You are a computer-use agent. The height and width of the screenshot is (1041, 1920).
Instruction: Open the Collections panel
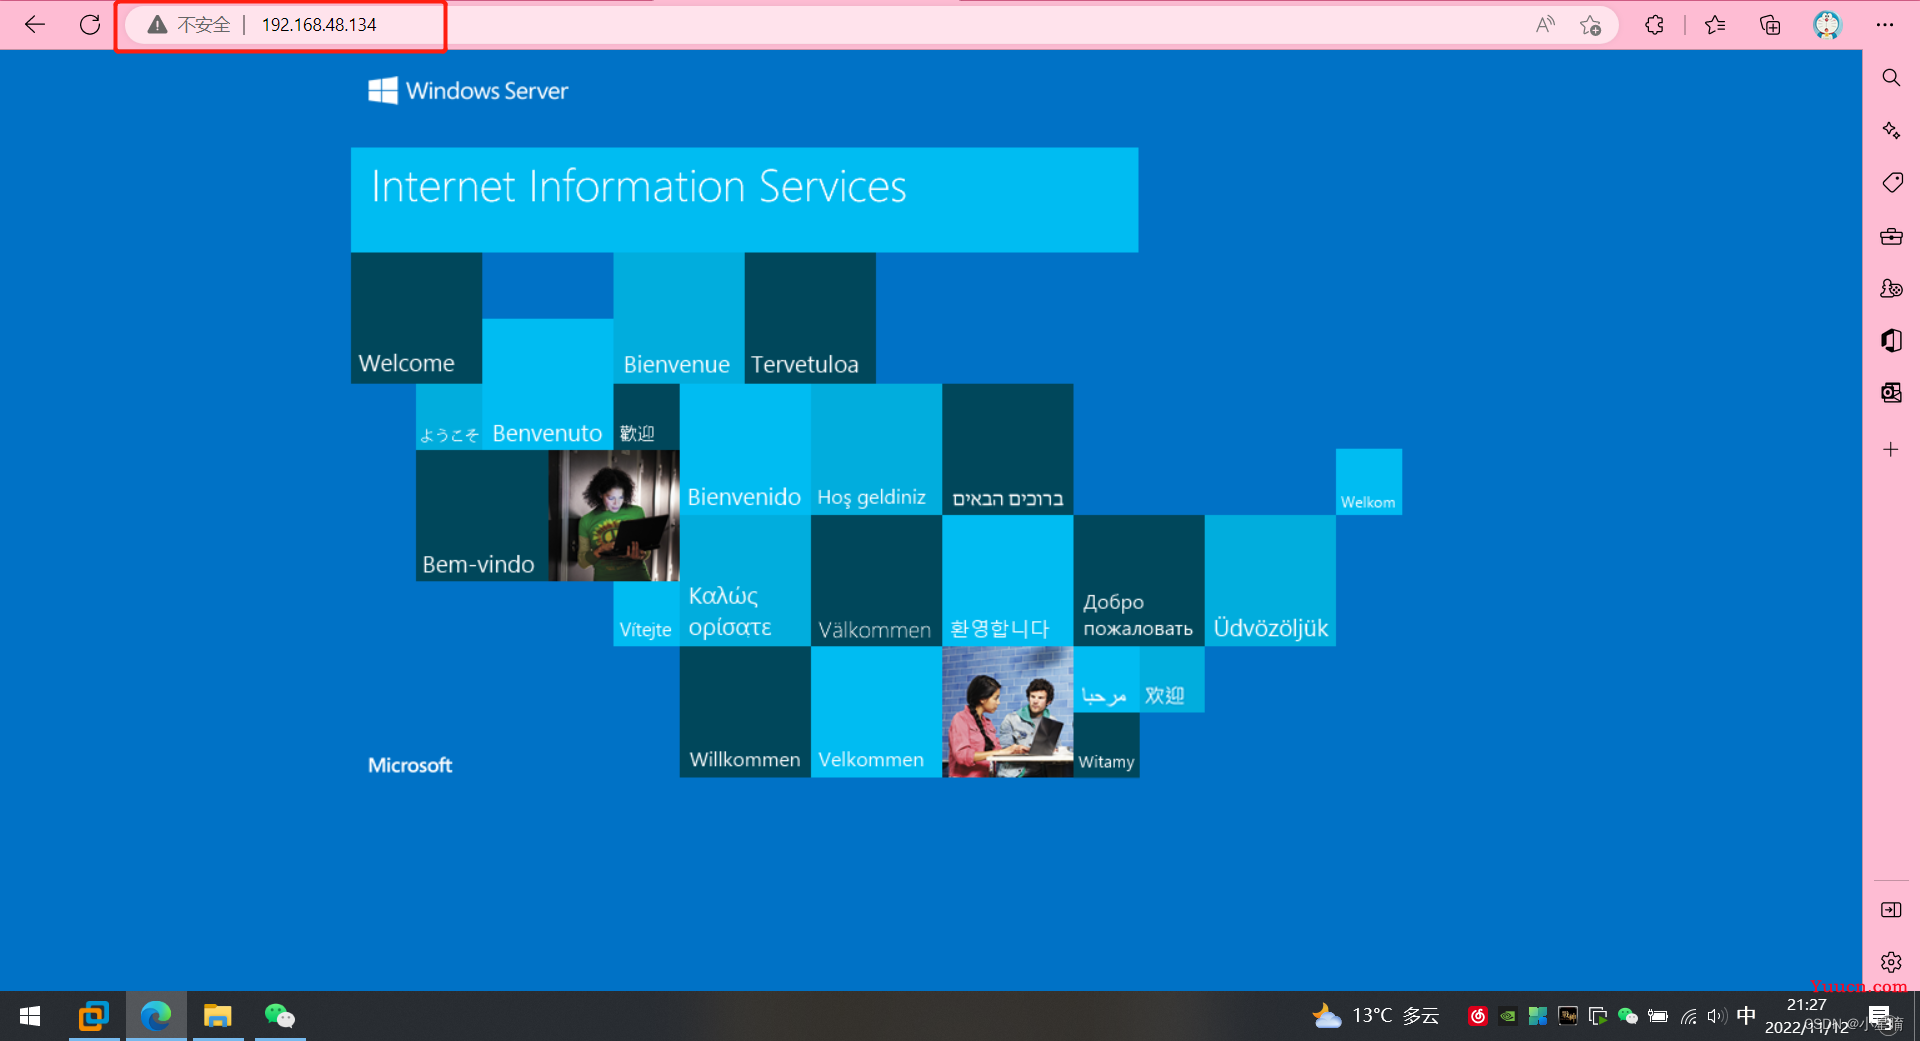point(1770,25)
